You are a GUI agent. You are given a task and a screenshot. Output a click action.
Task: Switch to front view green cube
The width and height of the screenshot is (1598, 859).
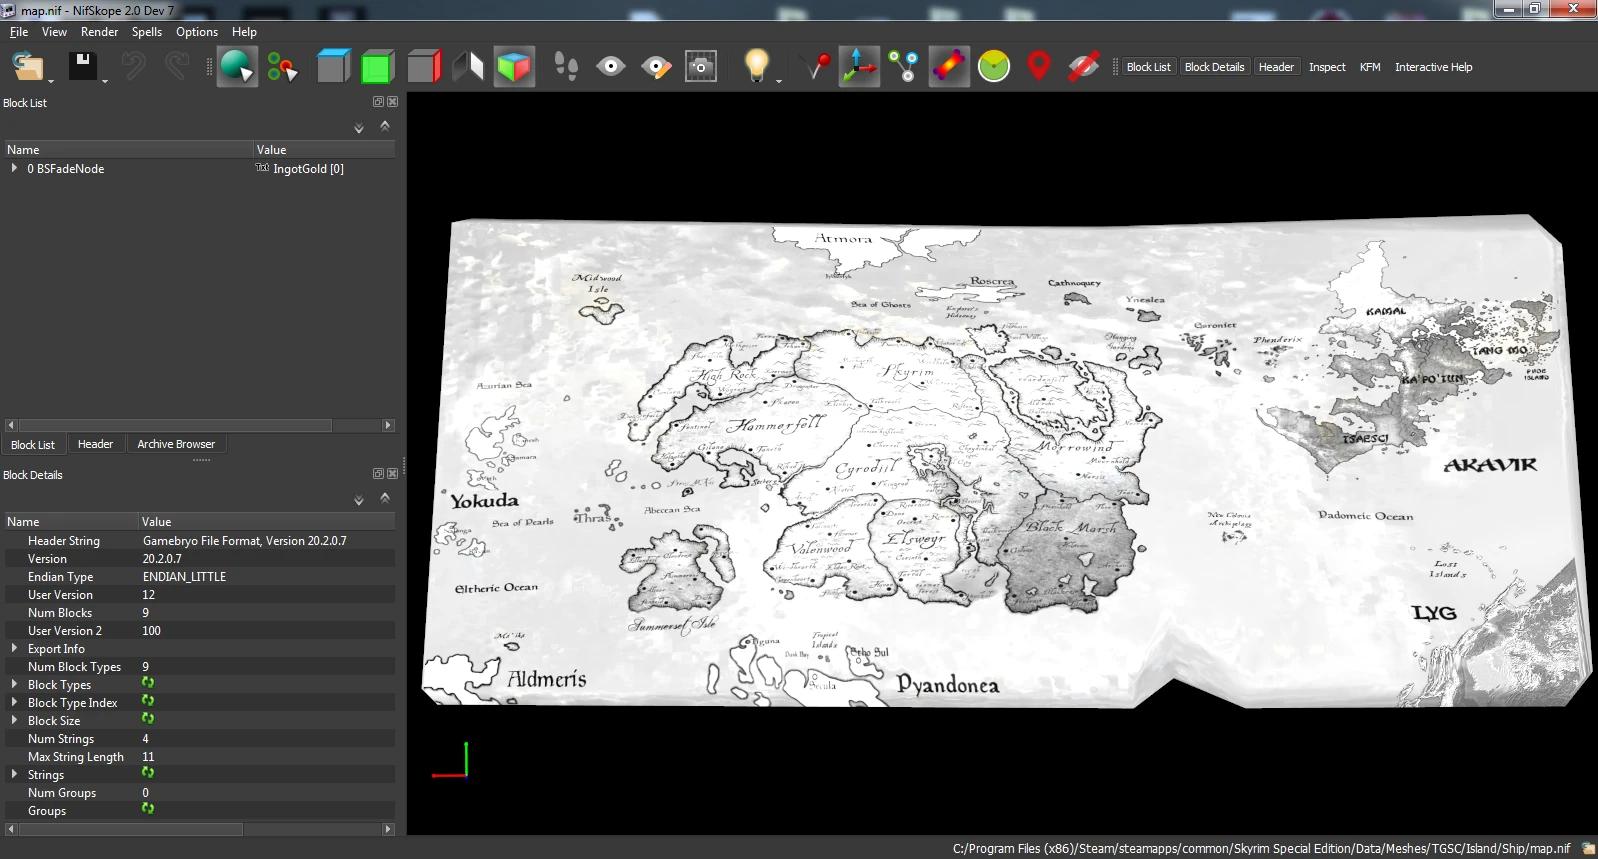[377, 67]
